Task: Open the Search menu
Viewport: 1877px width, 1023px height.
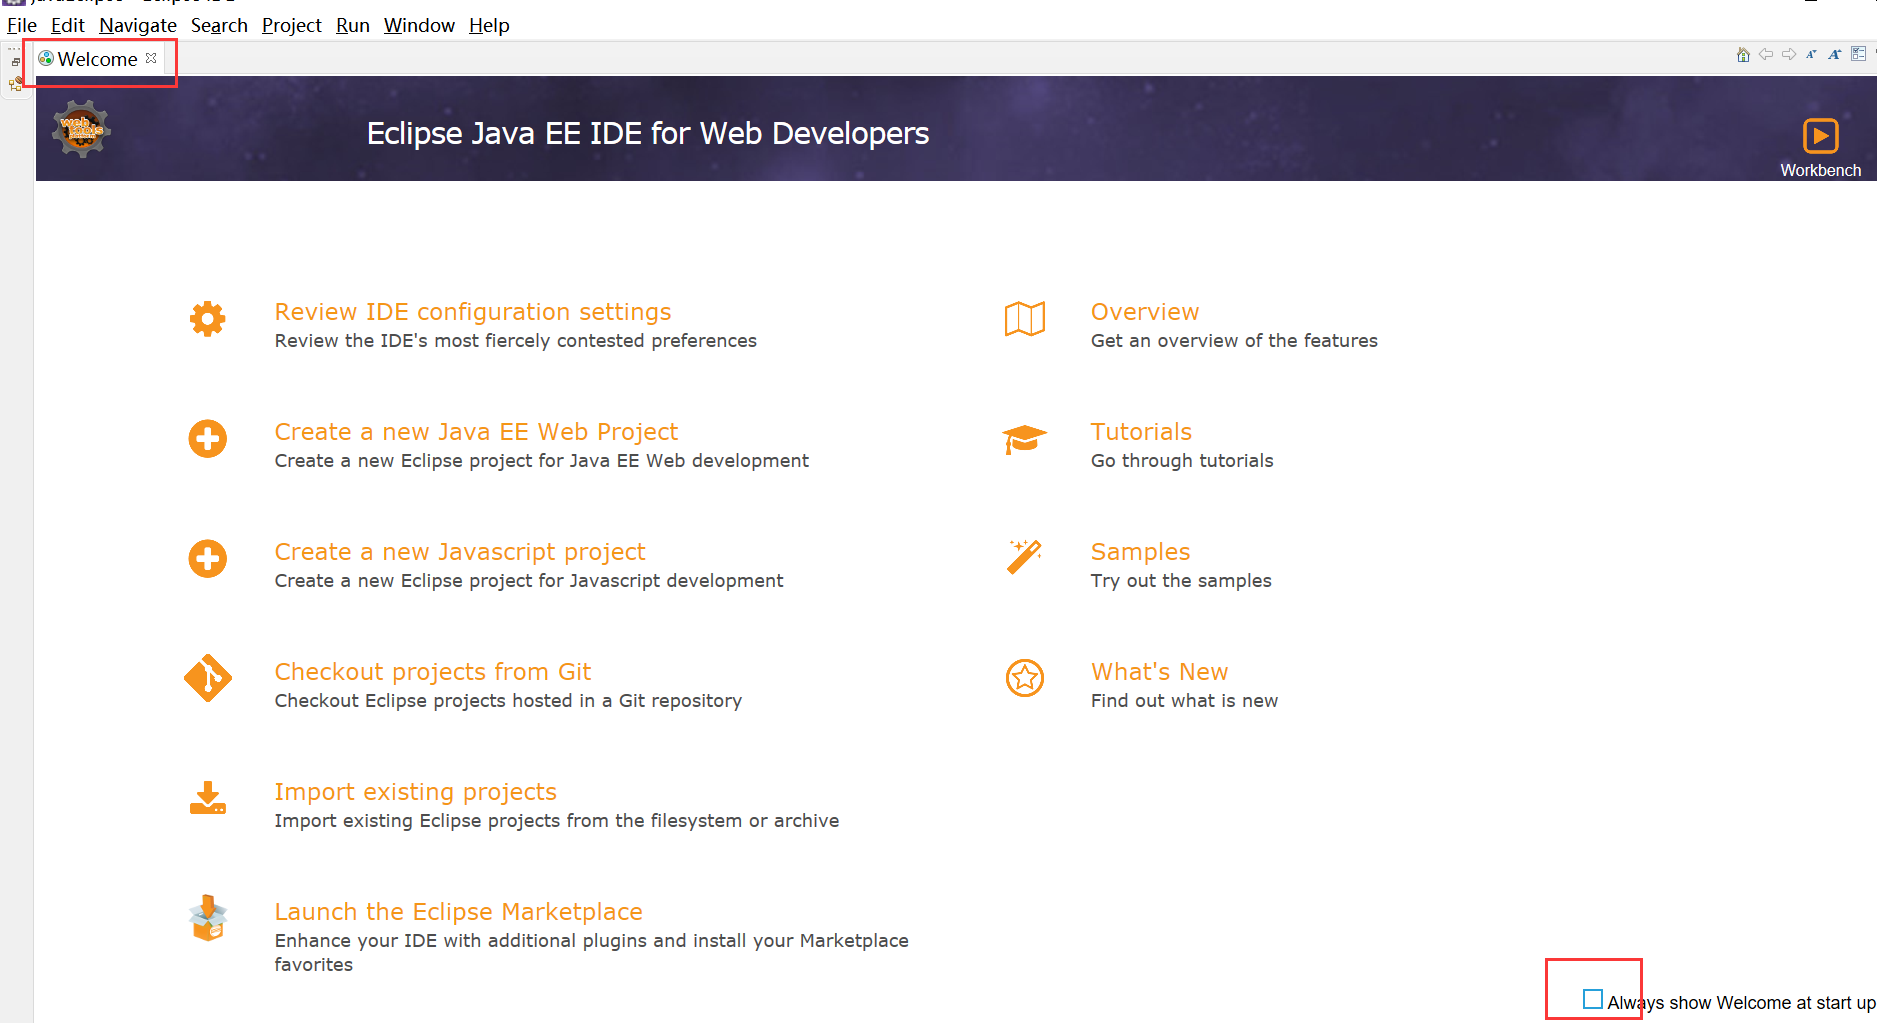Action: (219, 25)
